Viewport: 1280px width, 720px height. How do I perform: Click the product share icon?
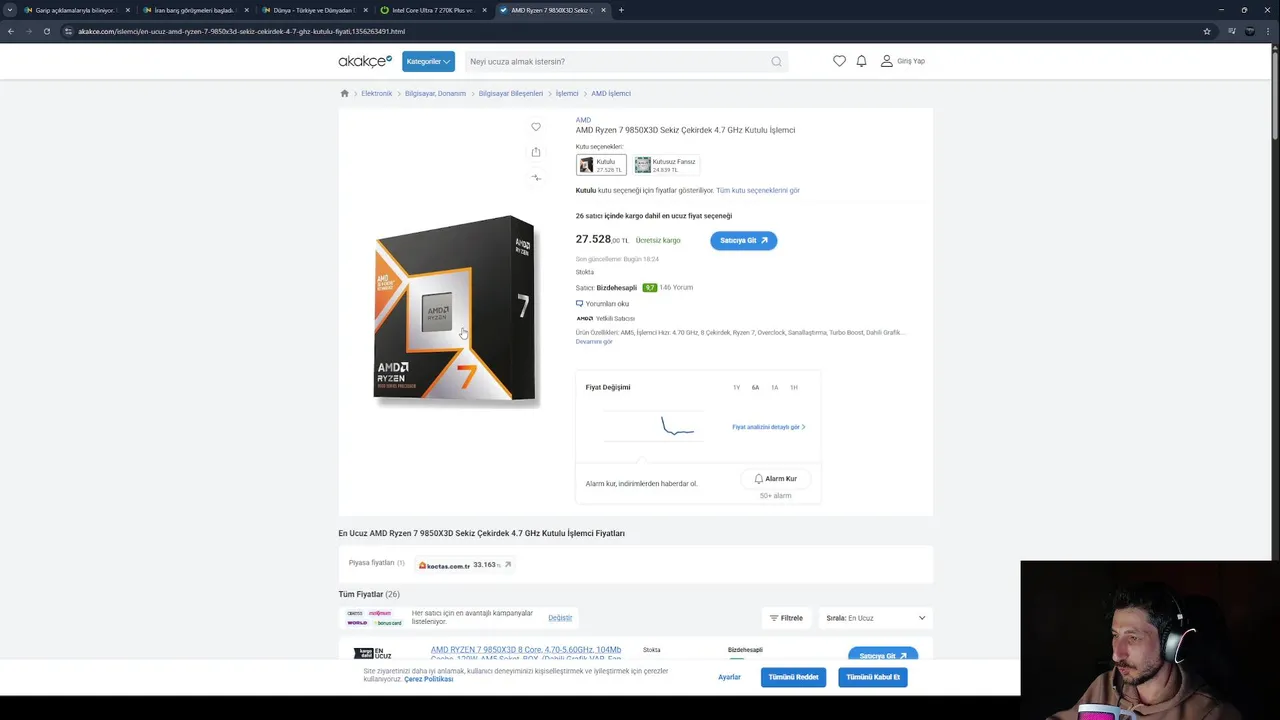(x=536, y=152)
